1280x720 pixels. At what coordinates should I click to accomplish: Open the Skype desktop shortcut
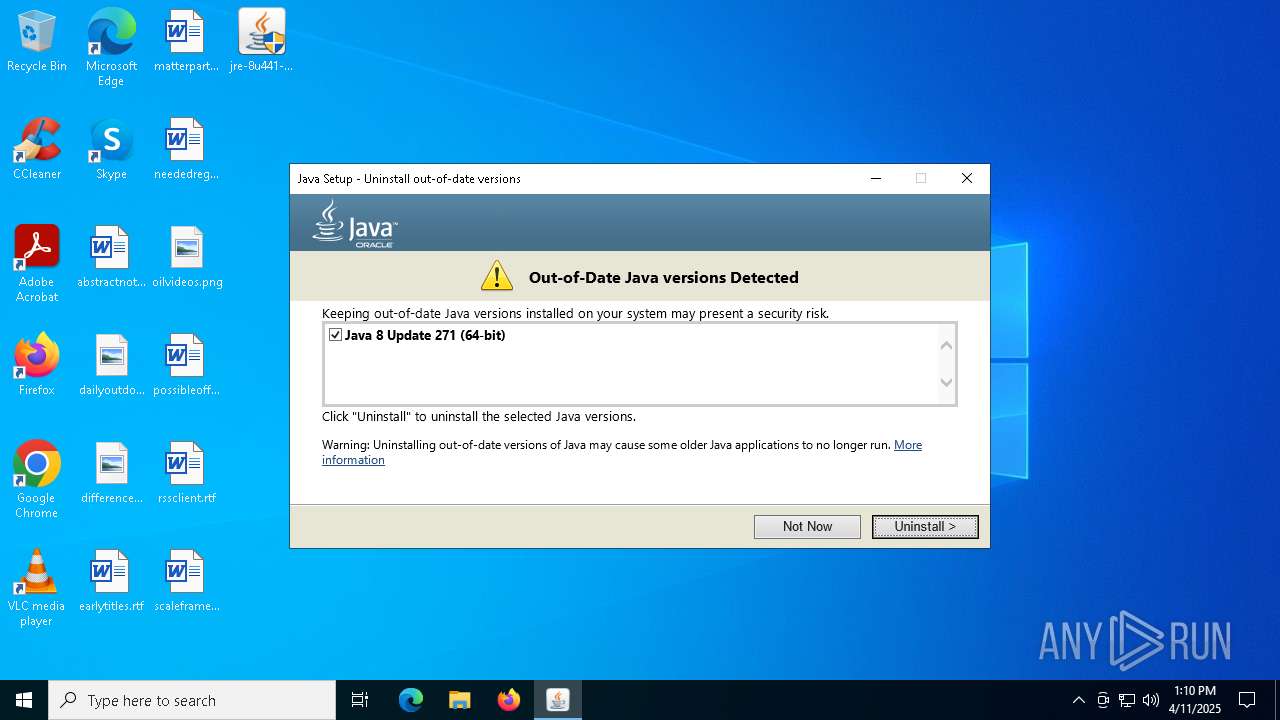click(x=111, y=150)
